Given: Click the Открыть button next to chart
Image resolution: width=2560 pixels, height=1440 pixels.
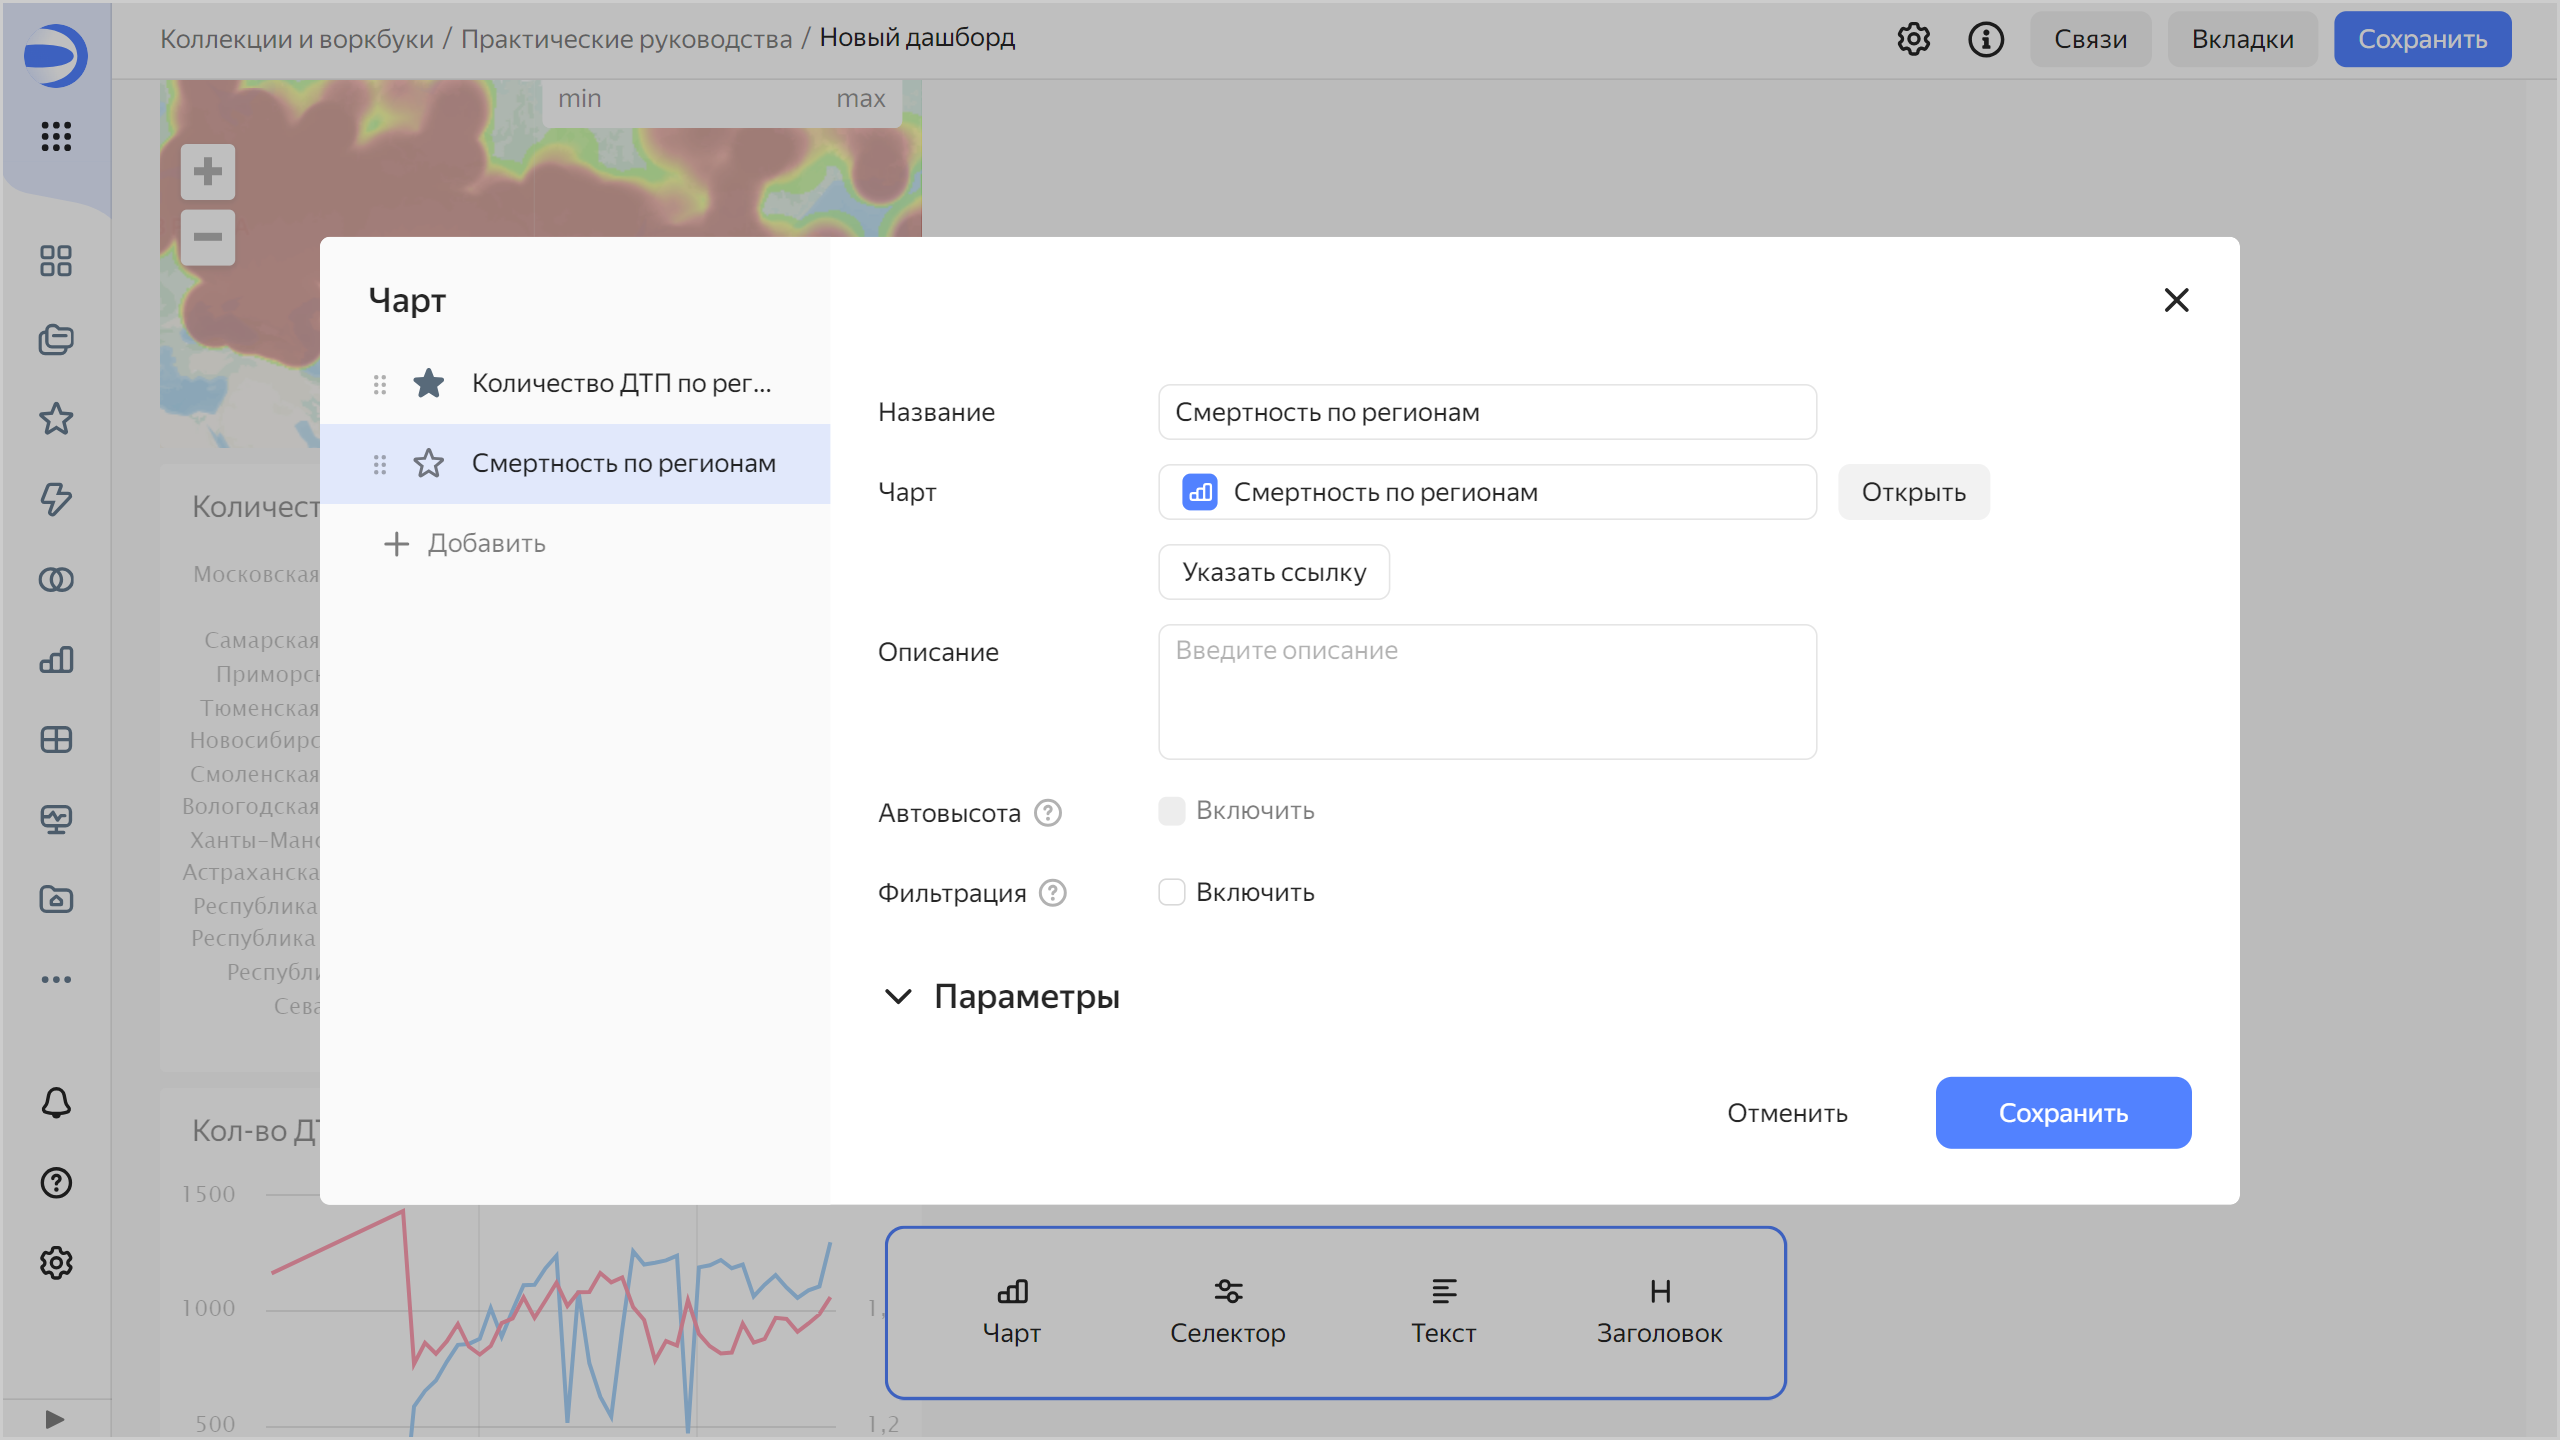Looking at the screenshot, I should pyautogui.click(x=1913, y=492).
